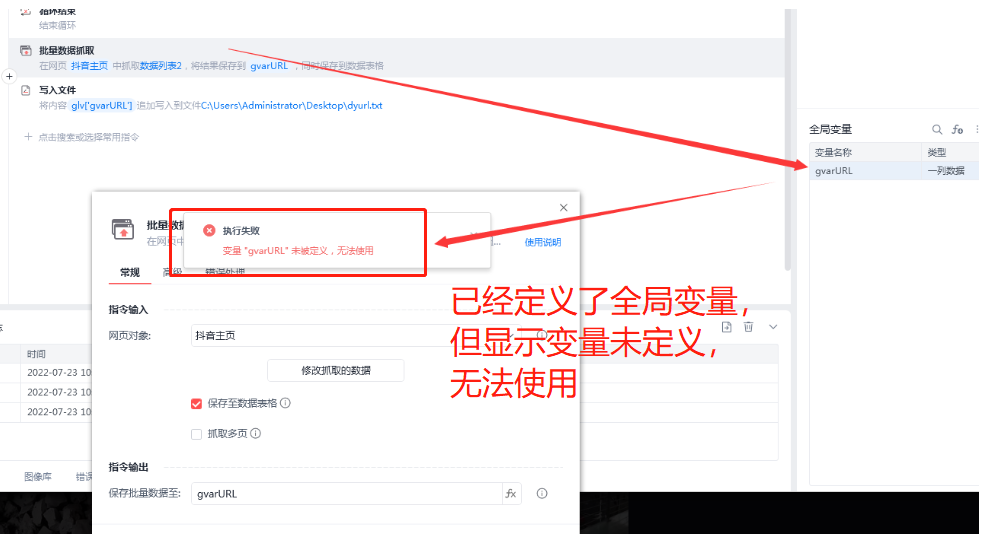The width and height of the screenshot is (989, 534).
Task: Switch to the 高级 tab
Action: pyautogui.click(x=172, y=272)
